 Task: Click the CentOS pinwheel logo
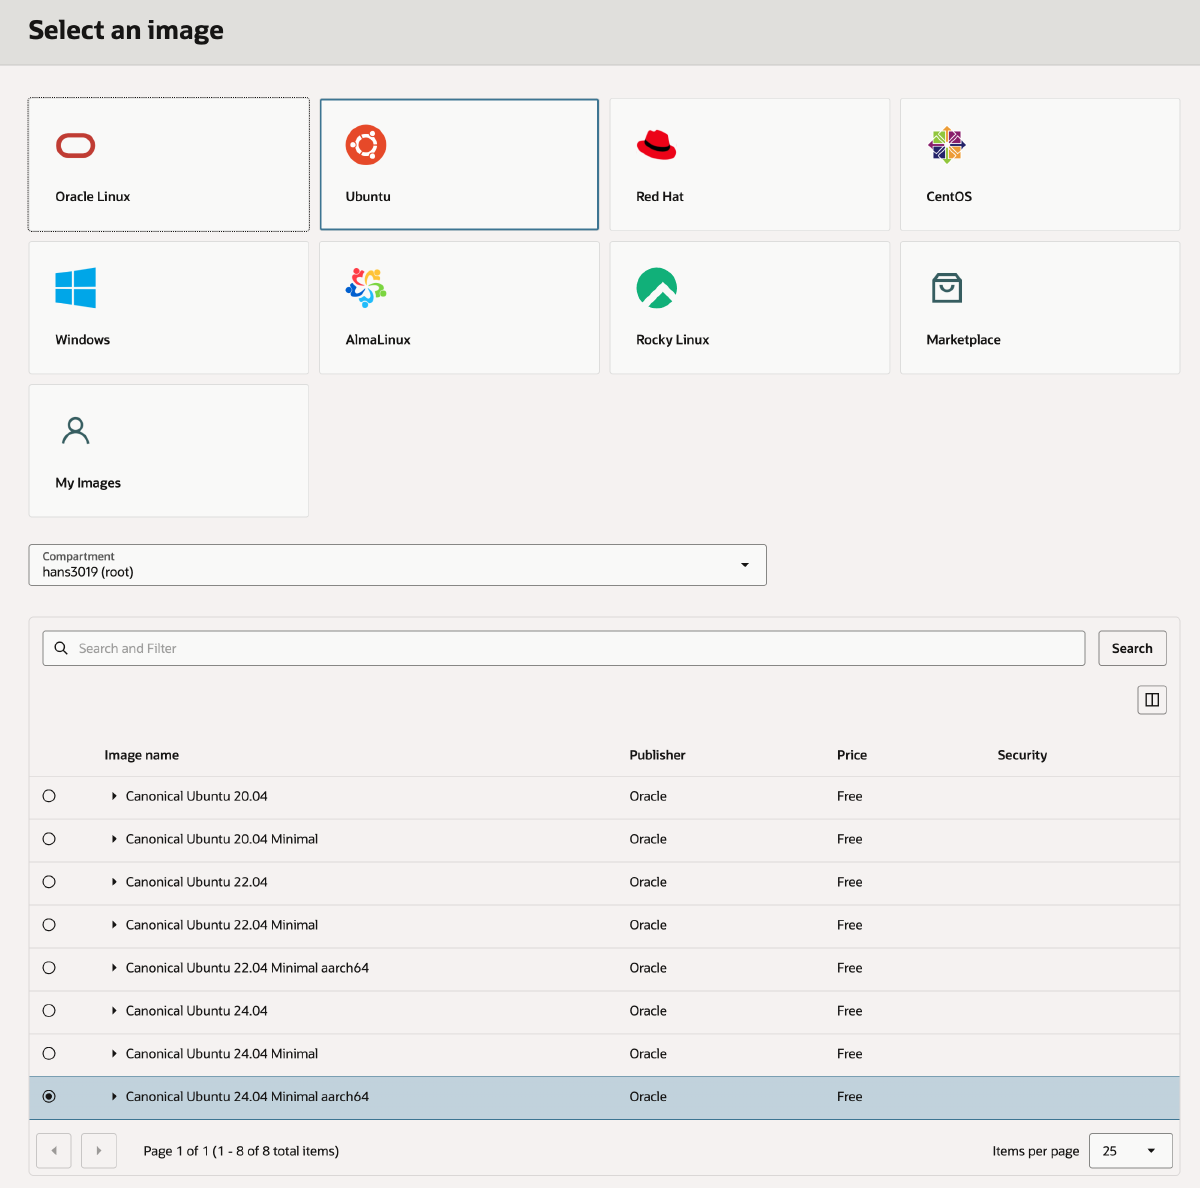pyautogui.click(x=947, y=145)
